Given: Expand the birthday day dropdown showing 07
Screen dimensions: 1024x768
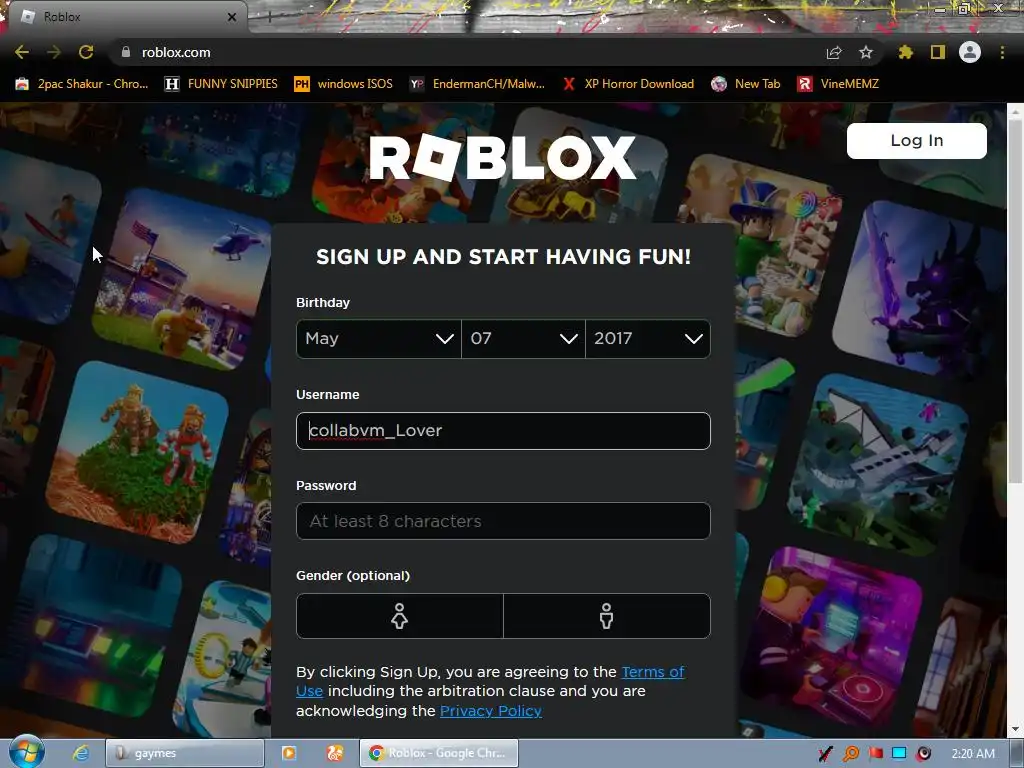Looking at the screenshot, I should tap(523, 338).
